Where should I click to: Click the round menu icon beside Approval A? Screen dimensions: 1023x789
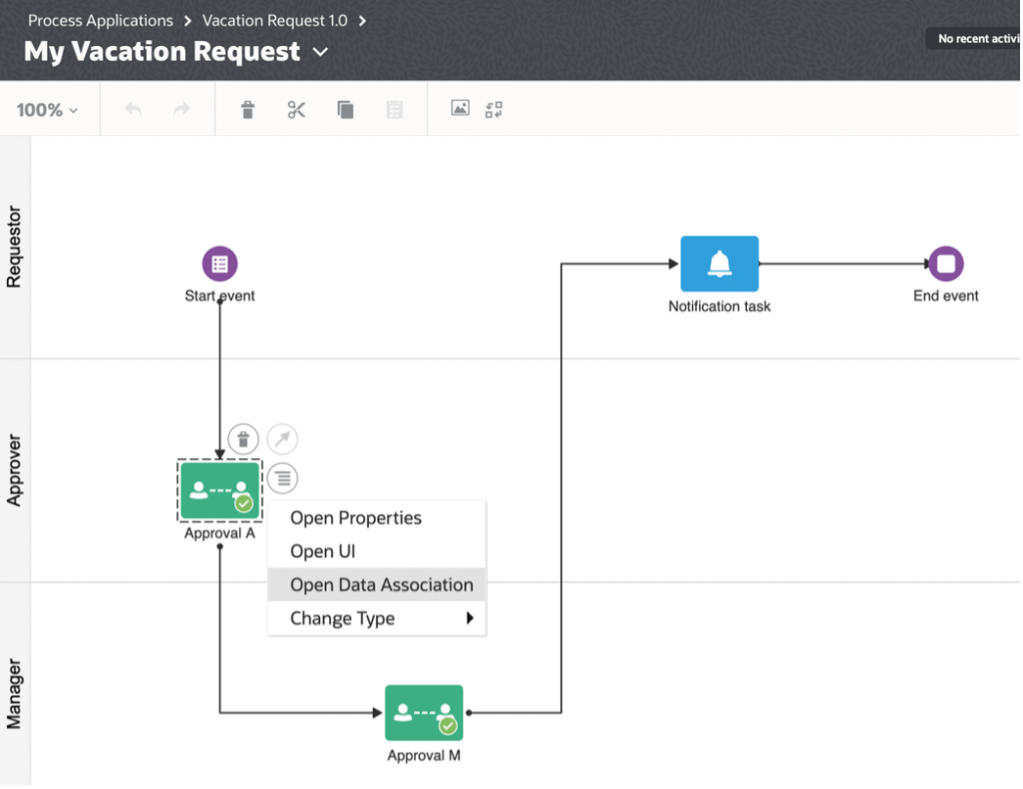click(282, 478)
